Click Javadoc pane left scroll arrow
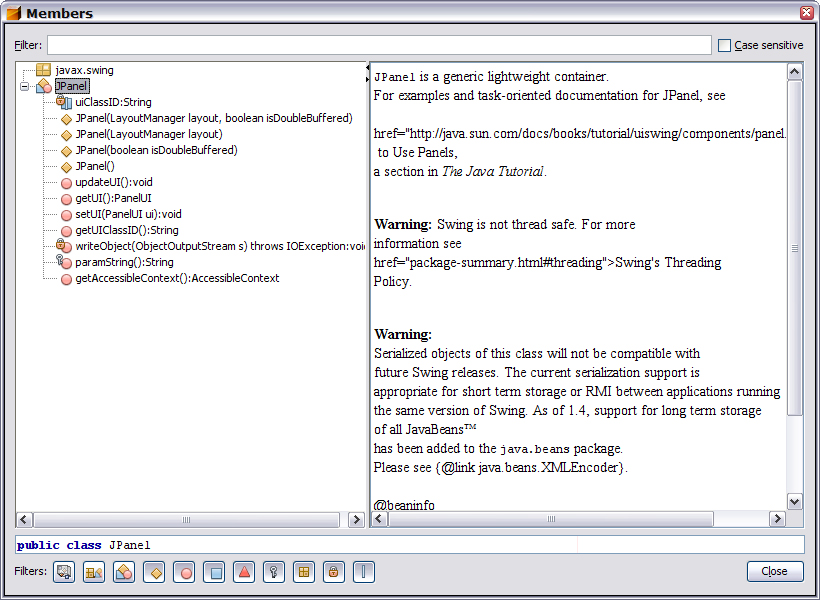 click(380, 519)
